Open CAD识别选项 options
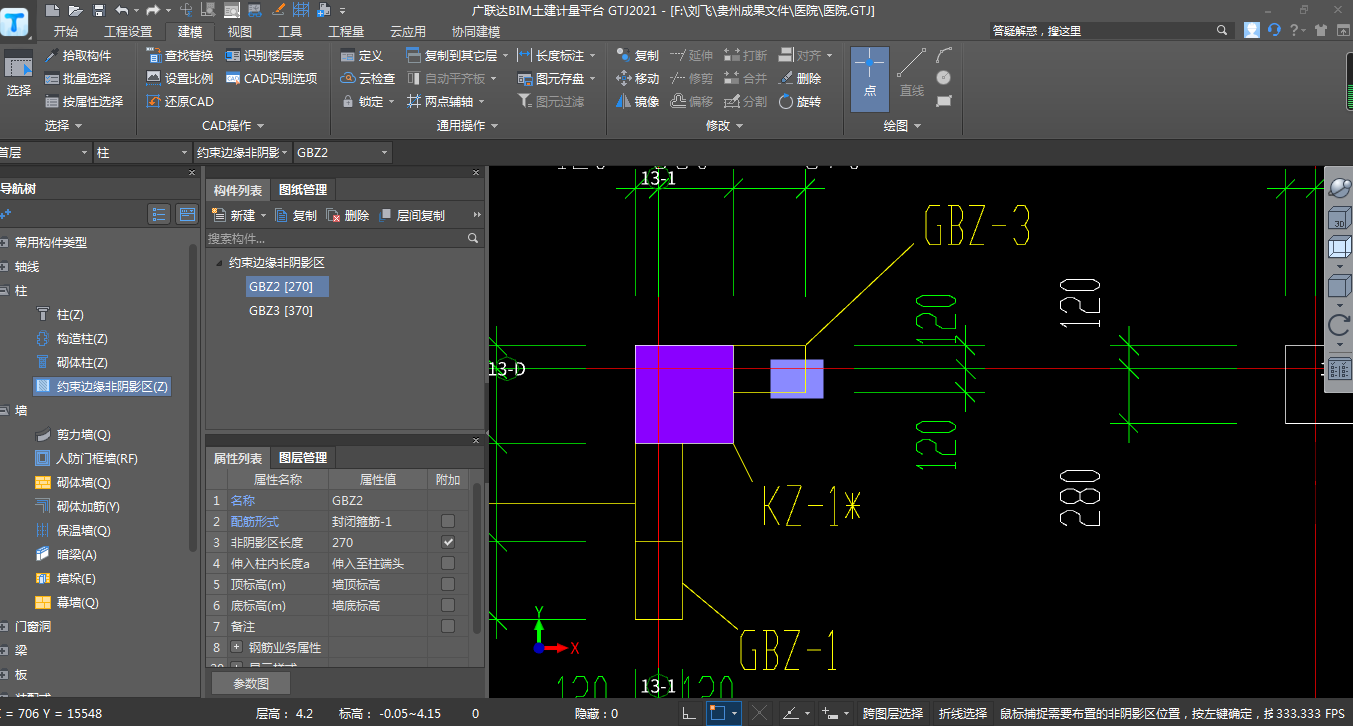Image resolution: width=1353 pixels, height=726 pixels. pyautogui.click(x=272, y=78)
